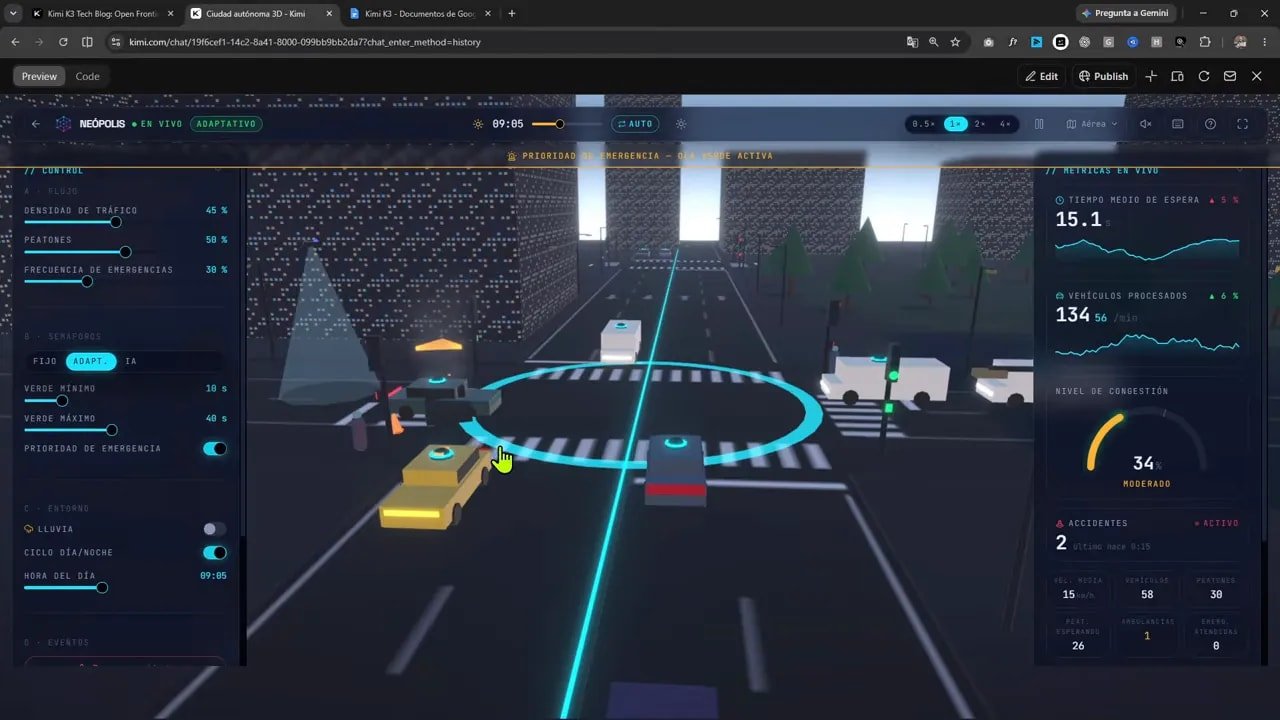This screenshot has width=1280, height=720.
Task: Click the Nivel de Congestión gauge
Action: [x=1147, y=441]
